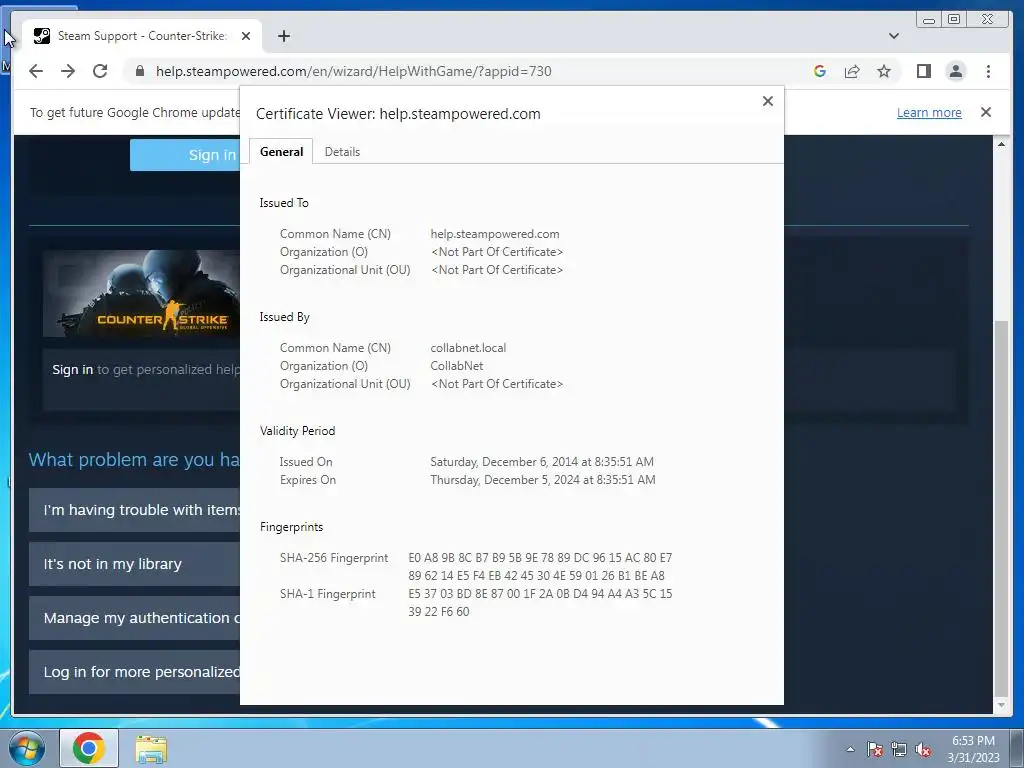Click the vertical scrollbar thumb
The height and width of the screenshot is (768, 1024).
tap(1001, 509)
